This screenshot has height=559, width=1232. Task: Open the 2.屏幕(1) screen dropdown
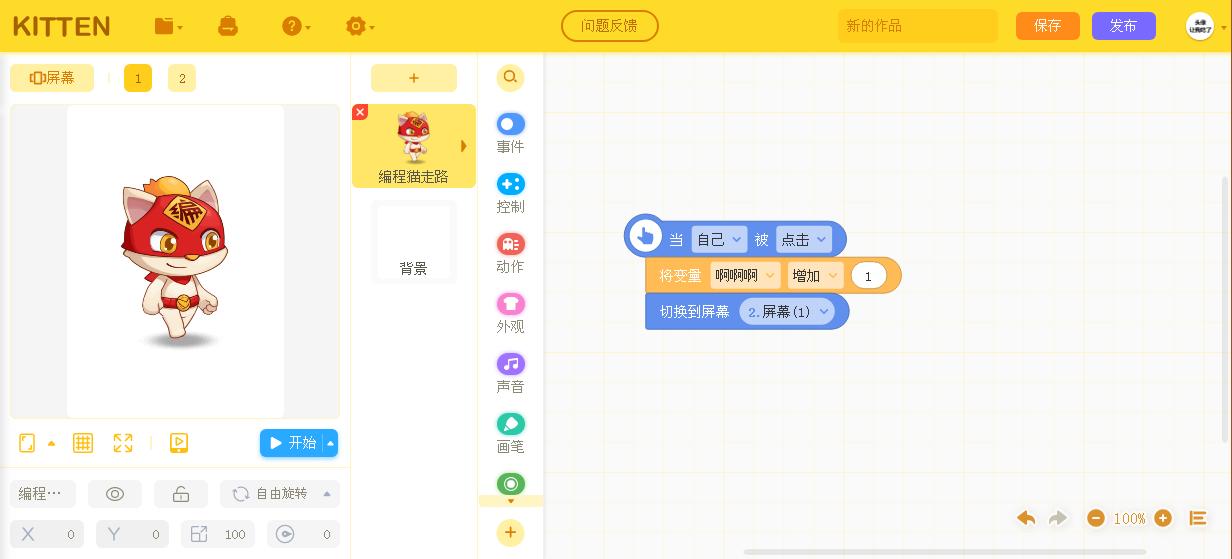click(x=787, y=311)
